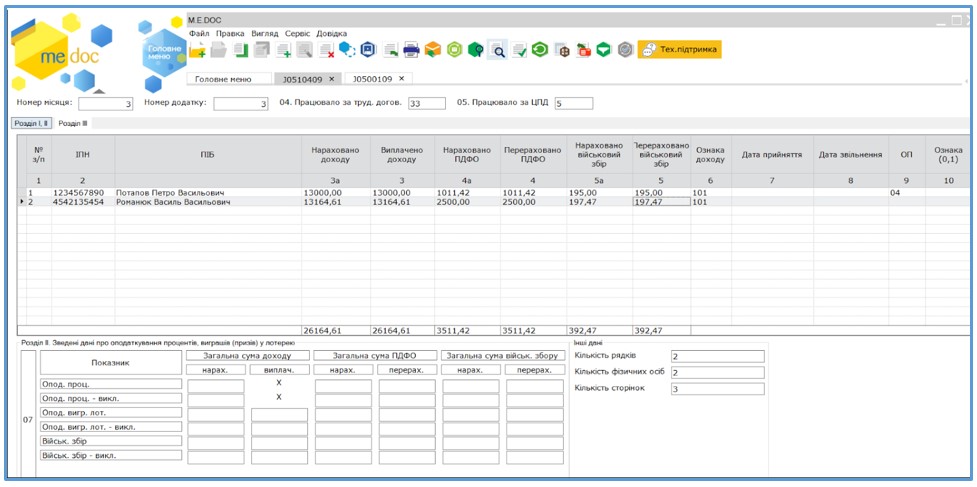Click Опод. проц. нарах. income field
This screenshot has width=977, height=487.
coord(216,386)
